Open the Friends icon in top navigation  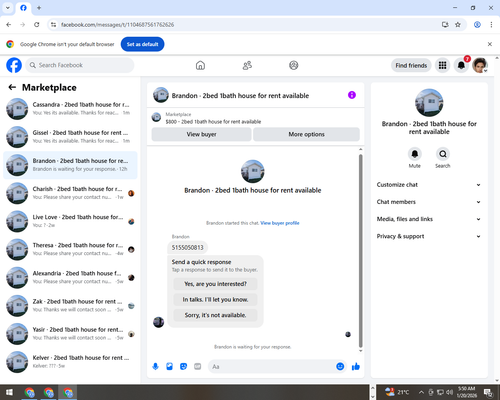[x=247, y=65]
